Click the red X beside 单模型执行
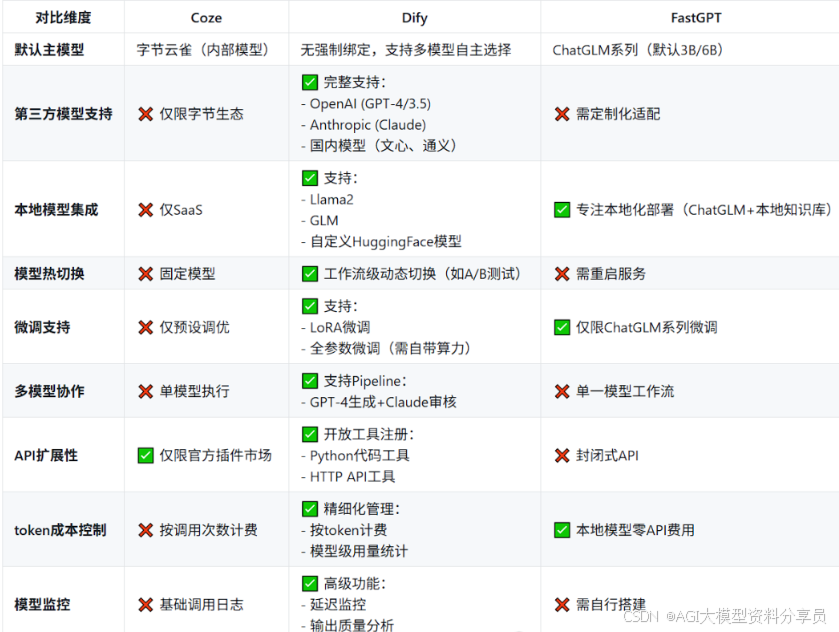Screen dimensions: 839x632 (x=146, y=391)
